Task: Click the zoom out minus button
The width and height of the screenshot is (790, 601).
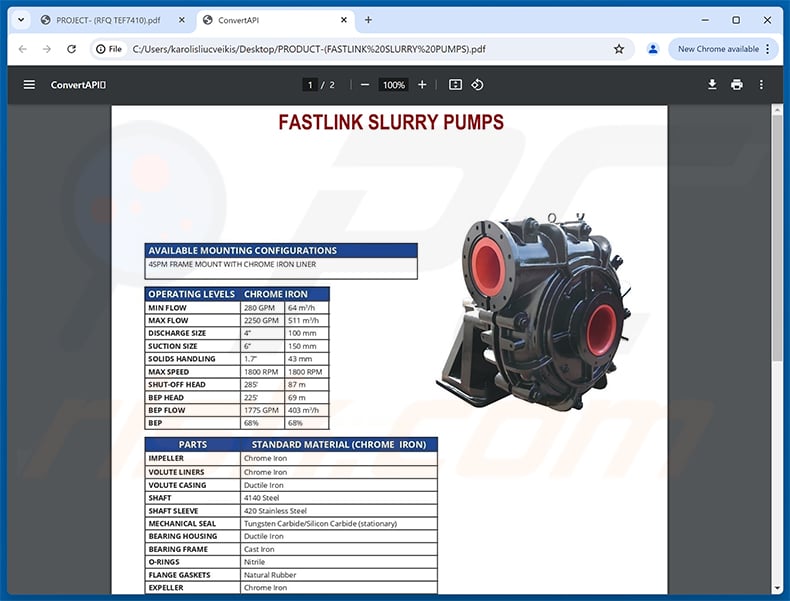Action: pyautogui.click(x=365, y=85)
